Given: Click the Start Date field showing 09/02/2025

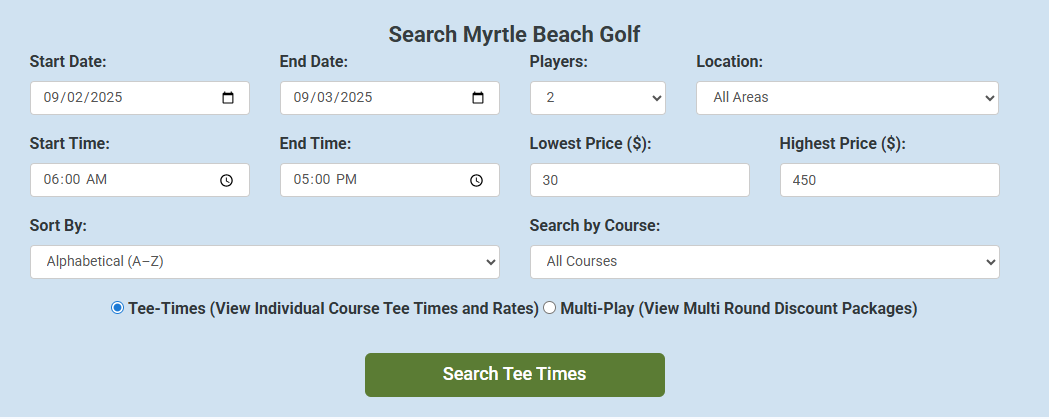Looking at the screenshot, I should pyautogui.click(x=110, y=98).
